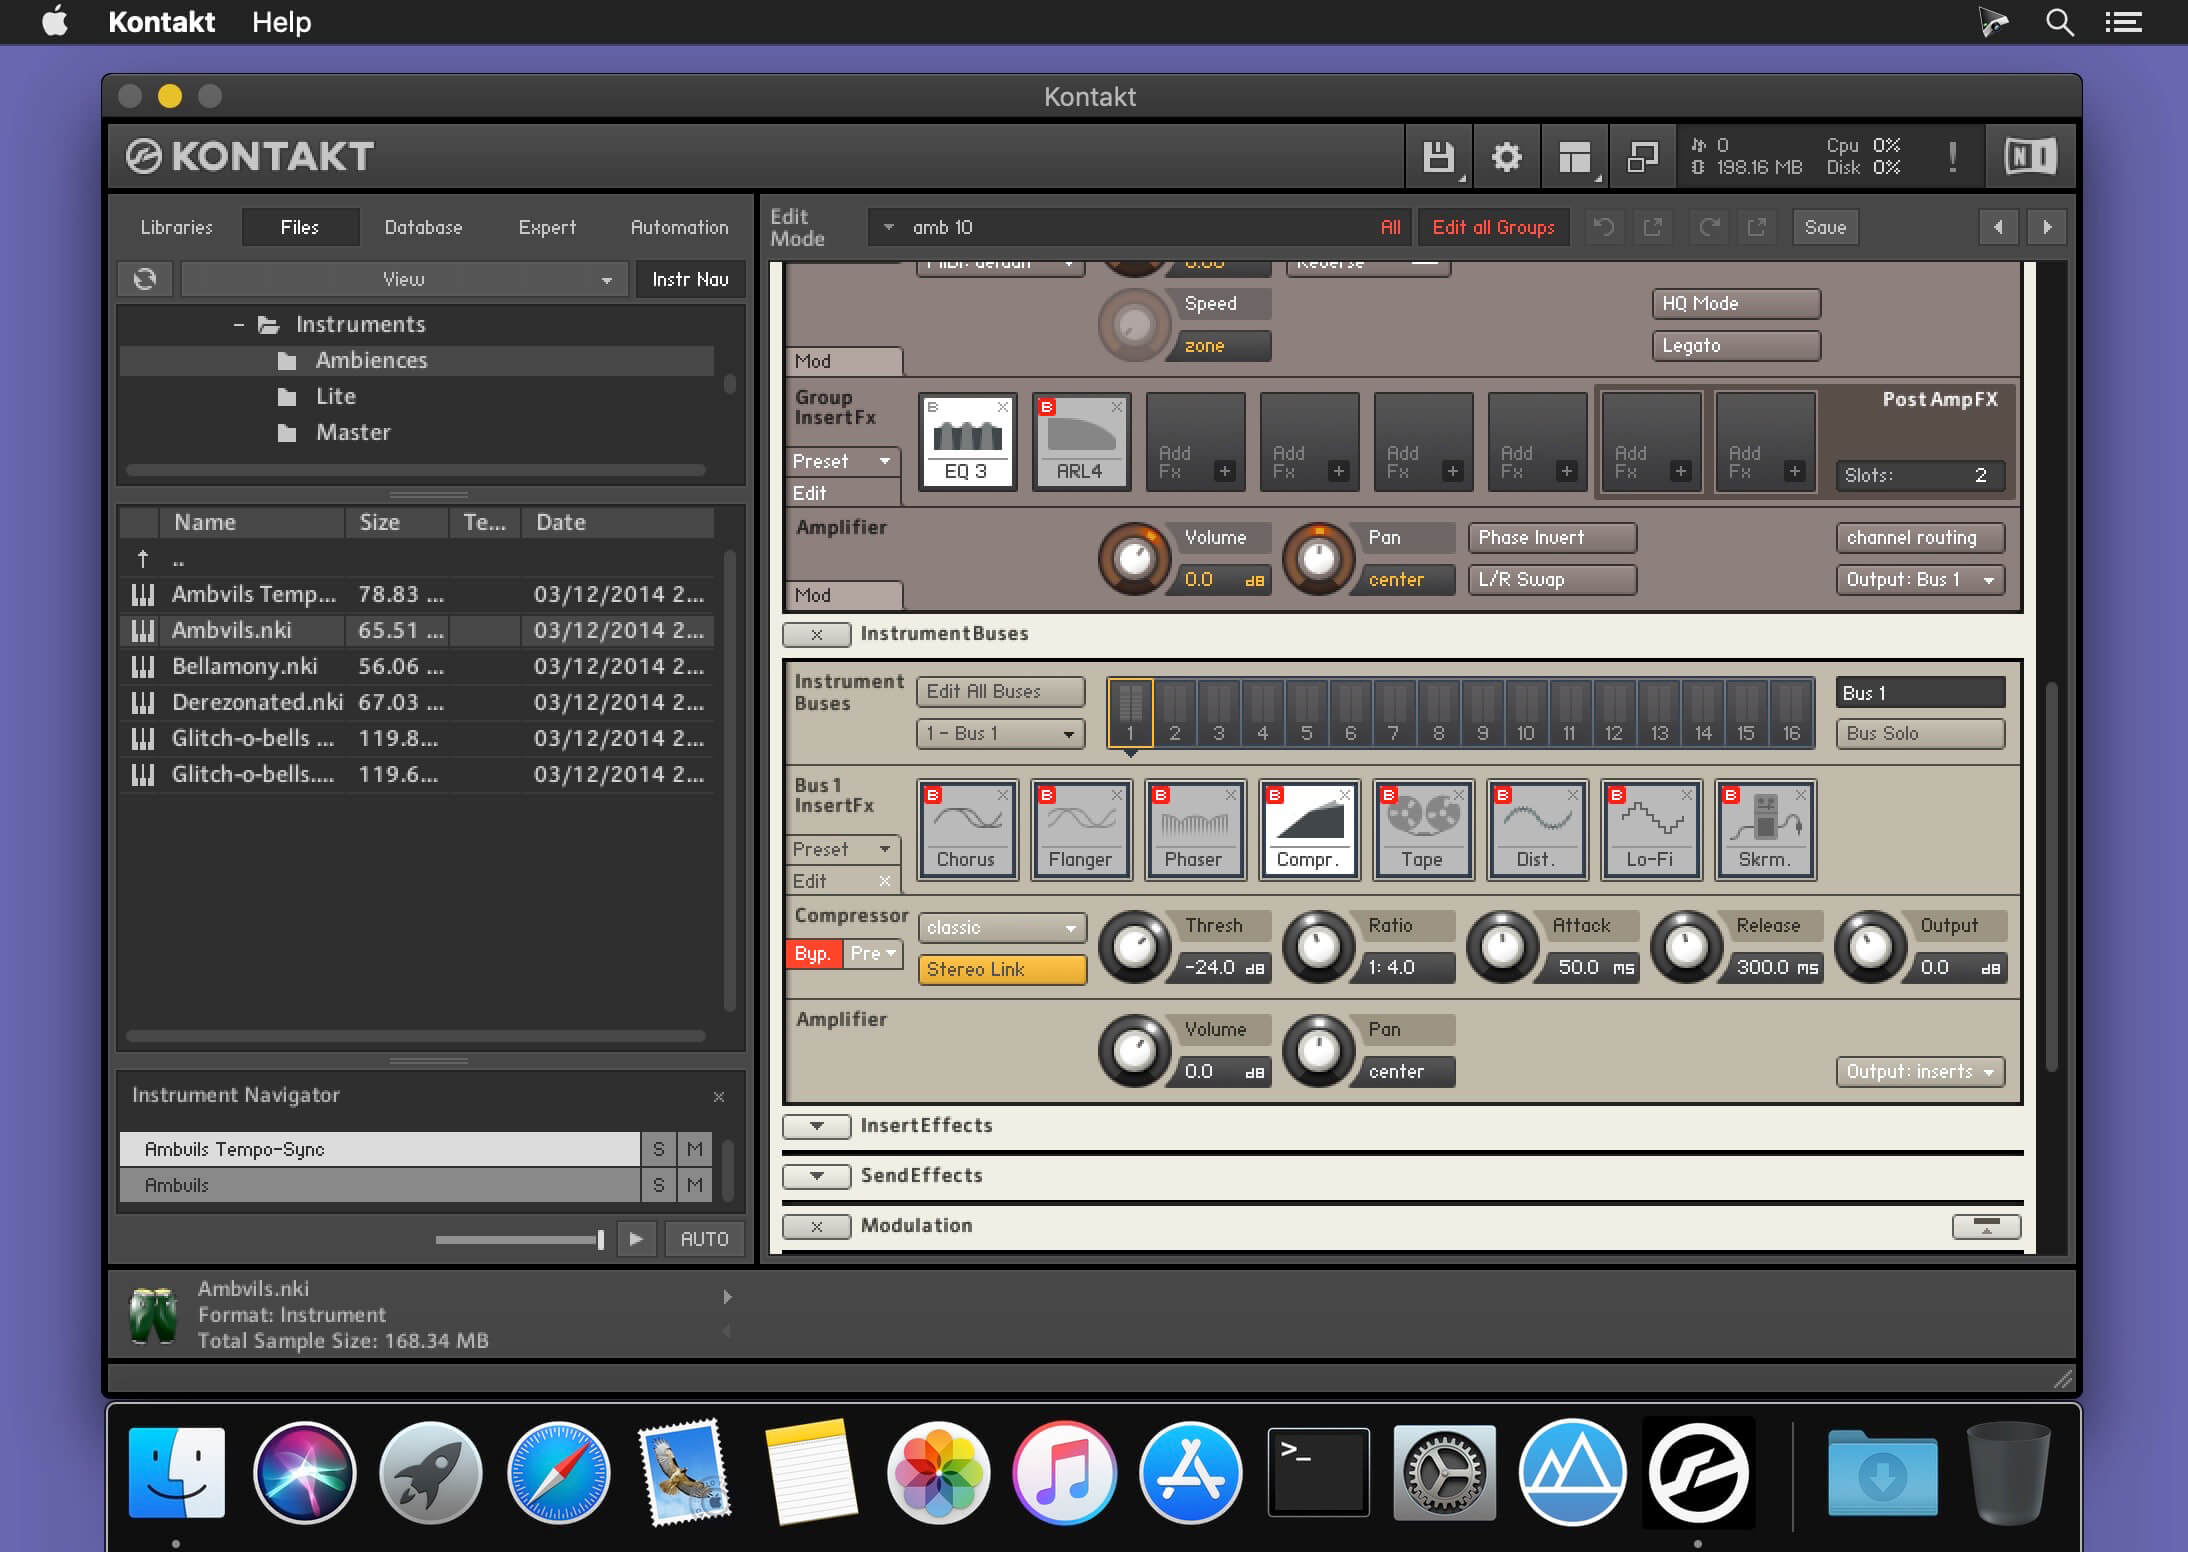The width and height of the screenshot is (2188, 1552).
Task: Click the Native Instruments NI logo
Action: click(2030, 157)
